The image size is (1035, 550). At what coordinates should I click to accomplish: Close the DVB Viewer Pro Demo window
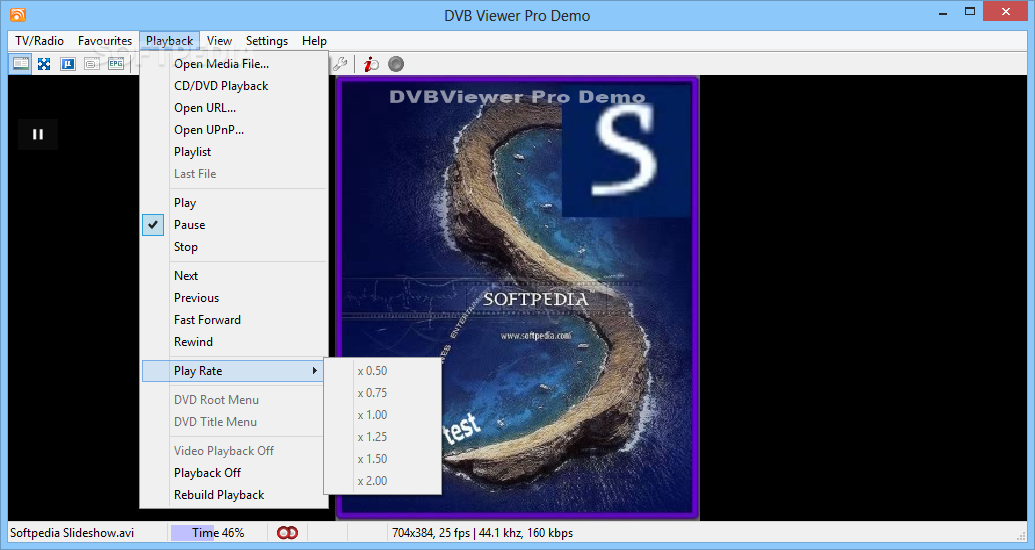point(1006,12)
